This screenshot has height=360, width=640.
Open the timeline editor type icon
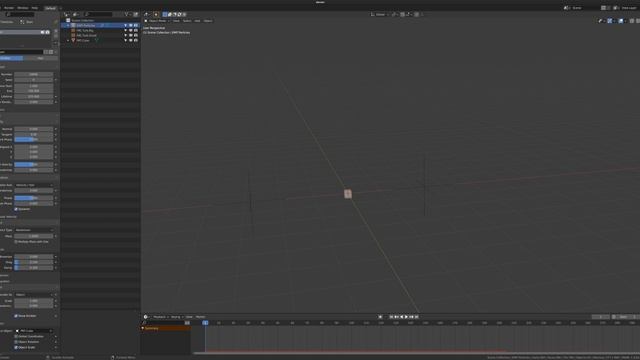click(146, 317)
